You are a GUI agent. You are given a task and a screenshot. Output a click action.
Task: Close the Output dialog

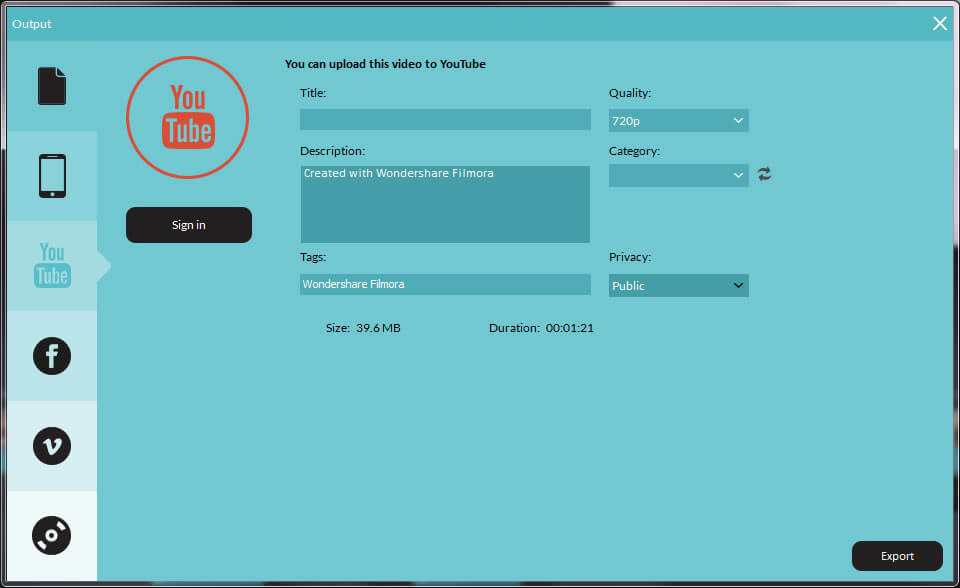click(x=940, y=23)
